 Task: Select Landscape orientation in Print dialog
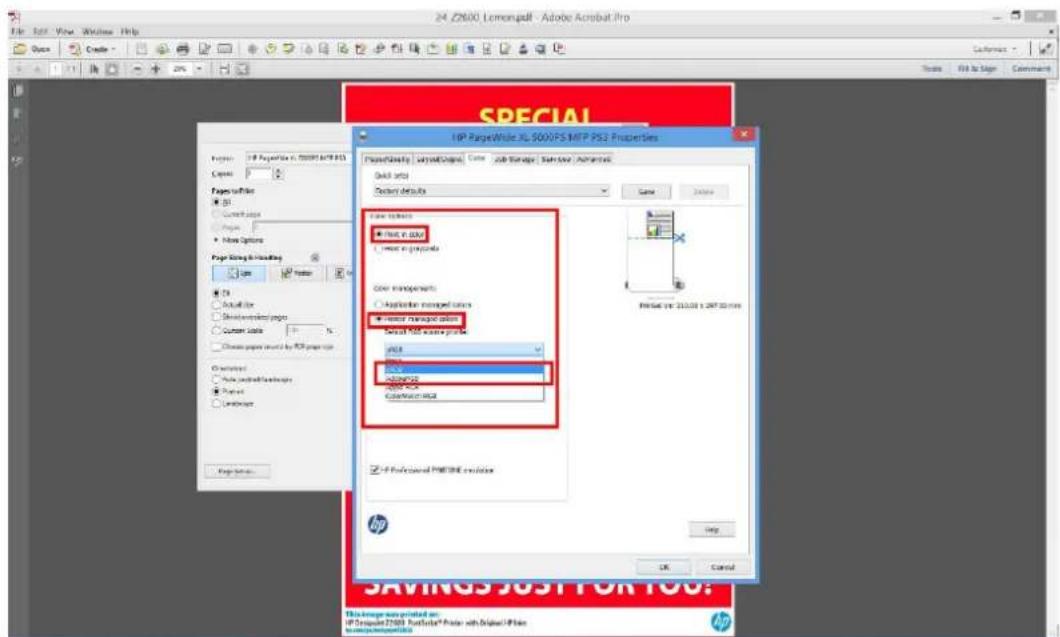(217, 404)
